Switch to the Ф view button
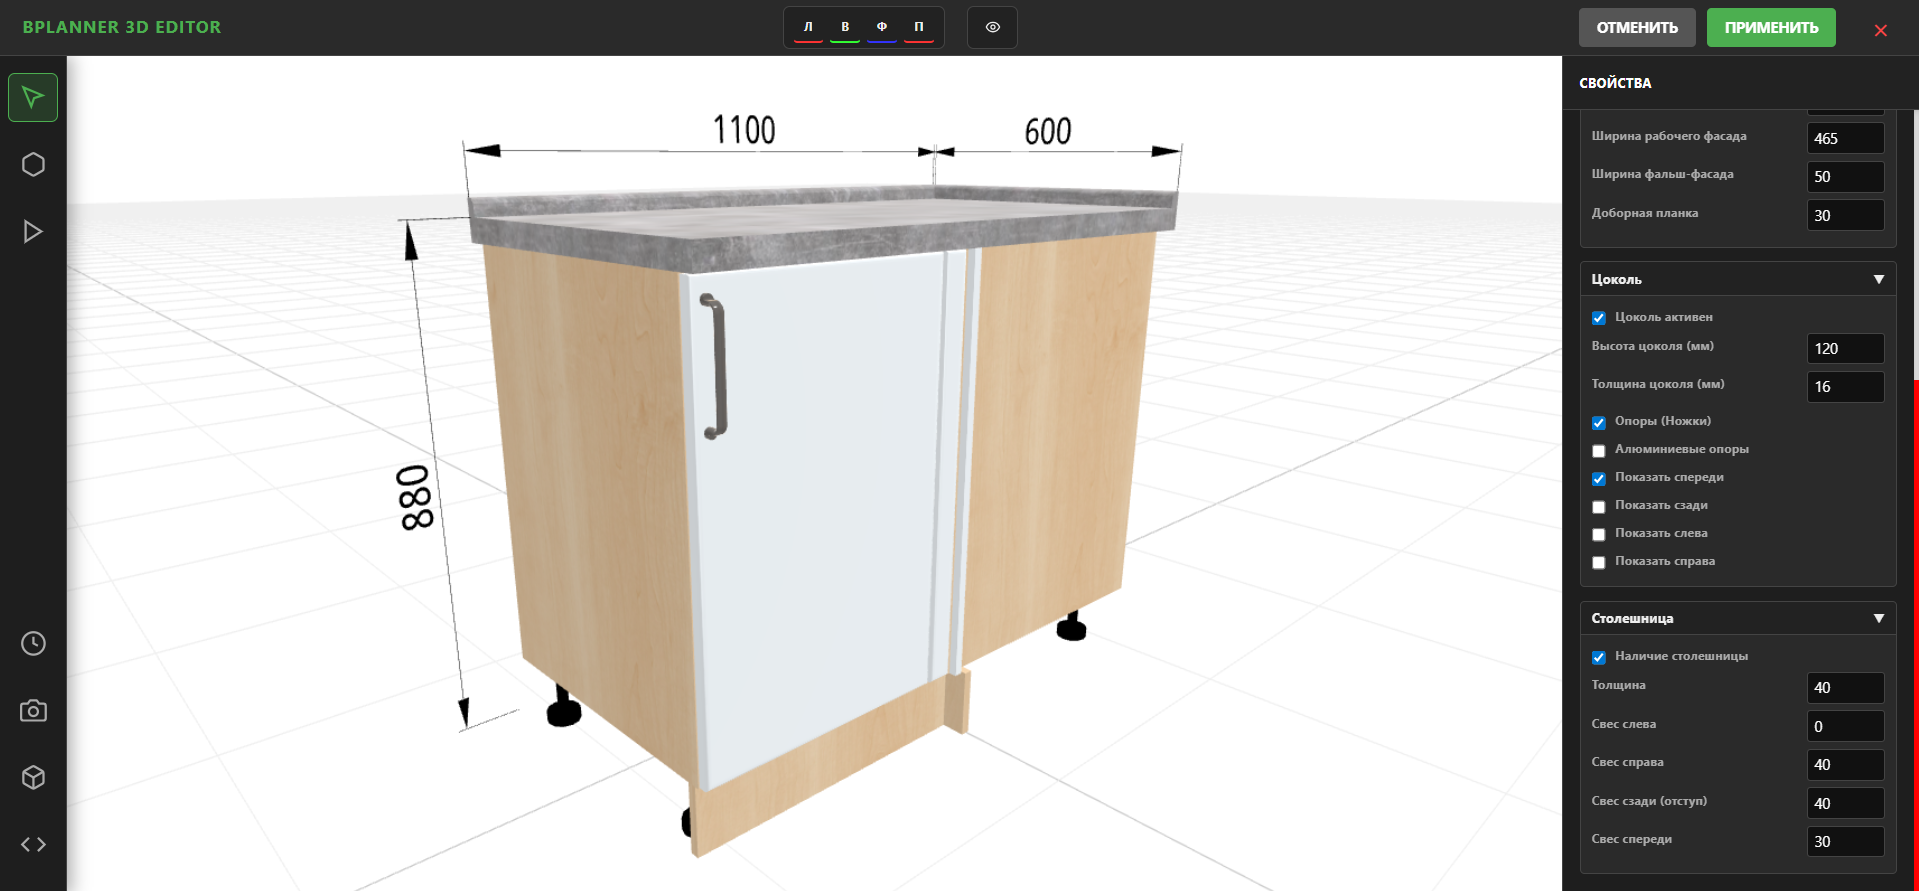1919x891 pixels. tap(882, 27)
